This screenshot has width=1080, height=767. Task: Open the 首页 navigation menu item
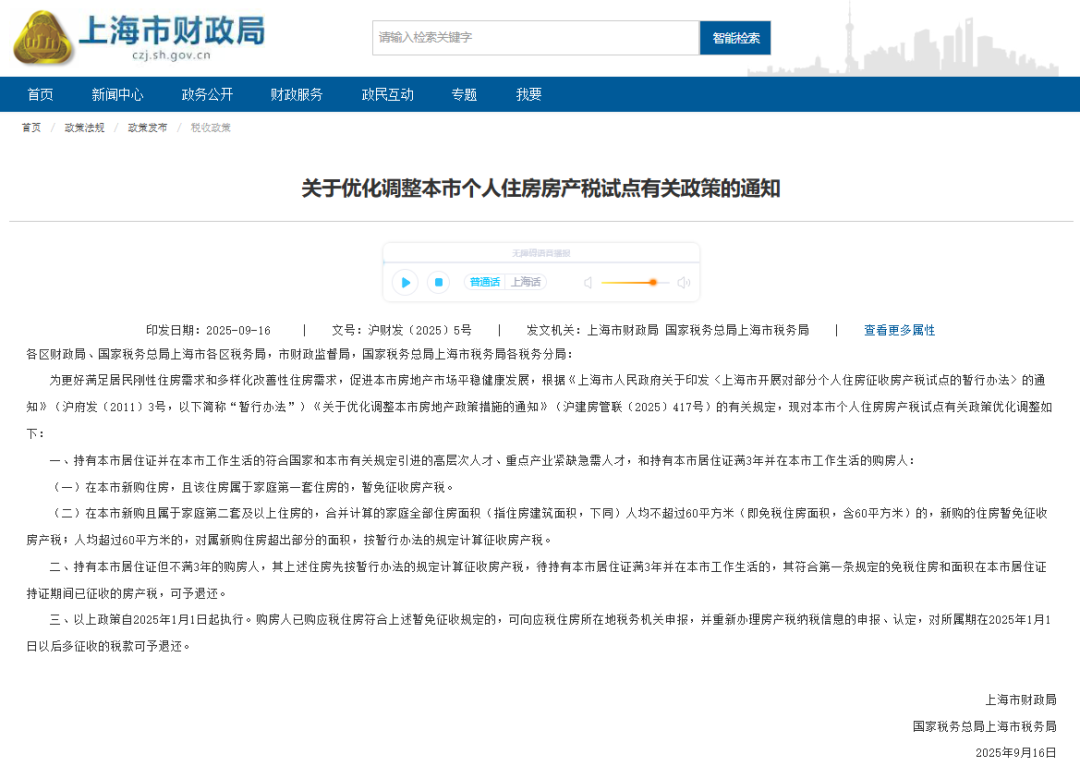(x=40, y=94)
